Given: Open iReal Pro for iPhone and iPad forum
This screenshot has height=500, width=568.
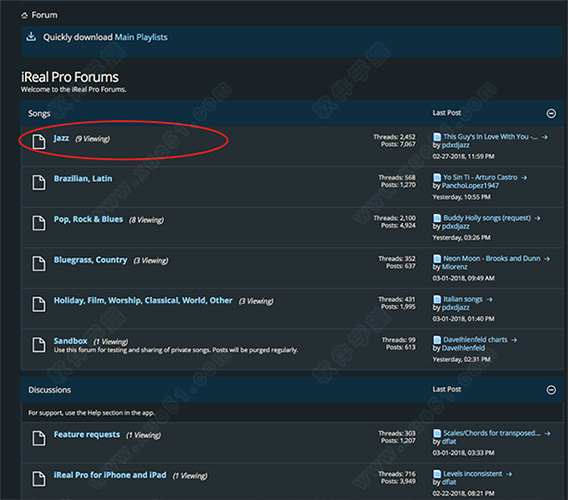Looking at the screenshot, I should [x=110, y=475].
